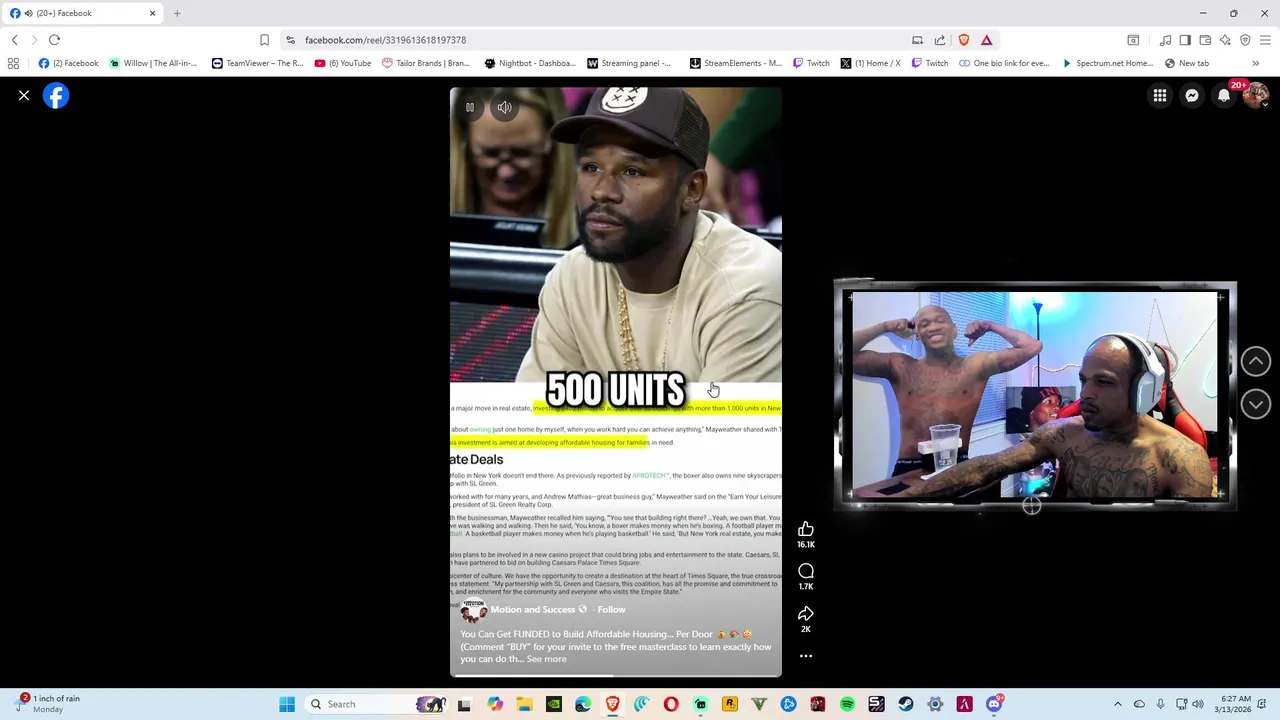This screenshot has width=1280, height=720.
Task: Open Brave Shields lion icon
Action: 964,40
